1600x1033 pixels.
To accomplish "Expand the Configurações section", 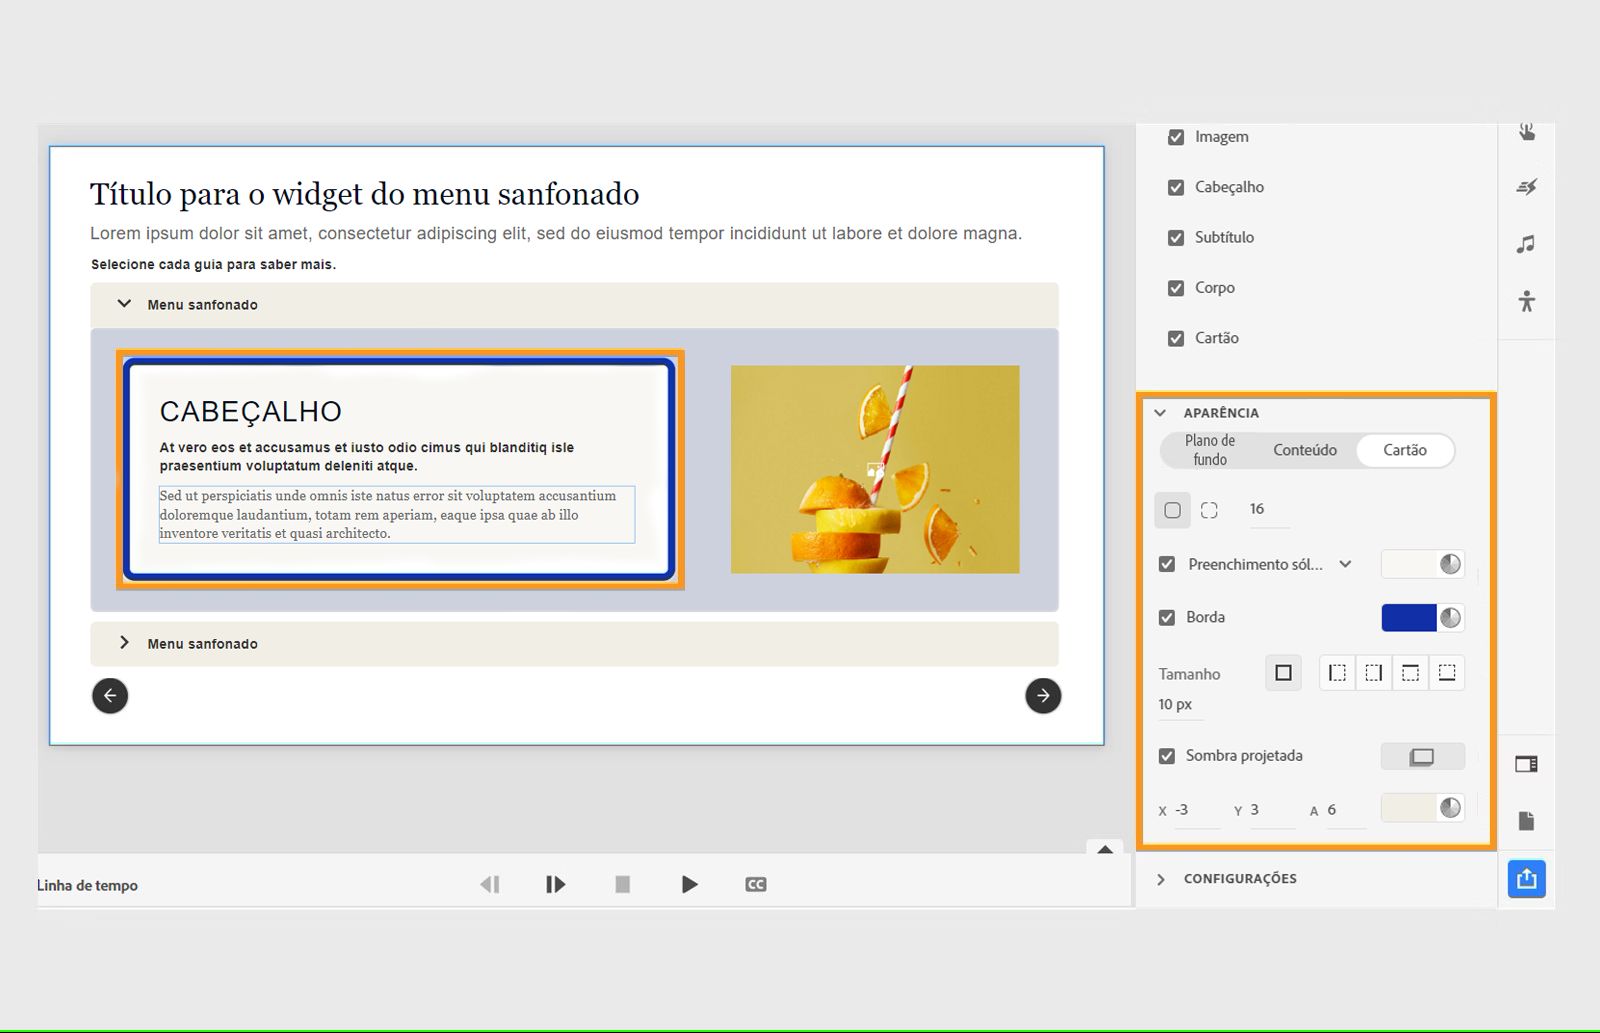I will click(x=1161, y=878).
